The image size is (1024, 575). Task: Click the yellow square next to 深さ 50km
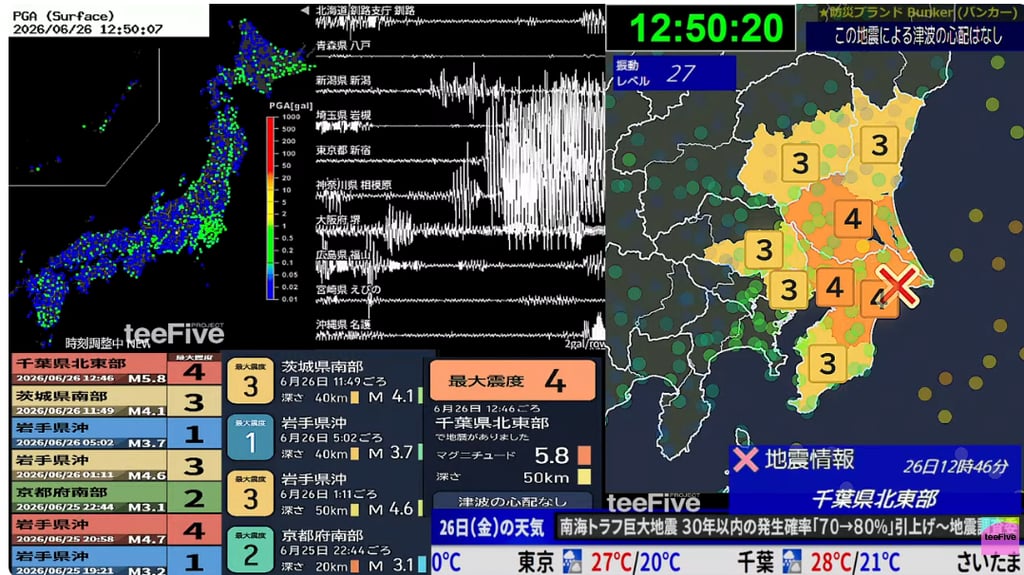click(584, 477)
